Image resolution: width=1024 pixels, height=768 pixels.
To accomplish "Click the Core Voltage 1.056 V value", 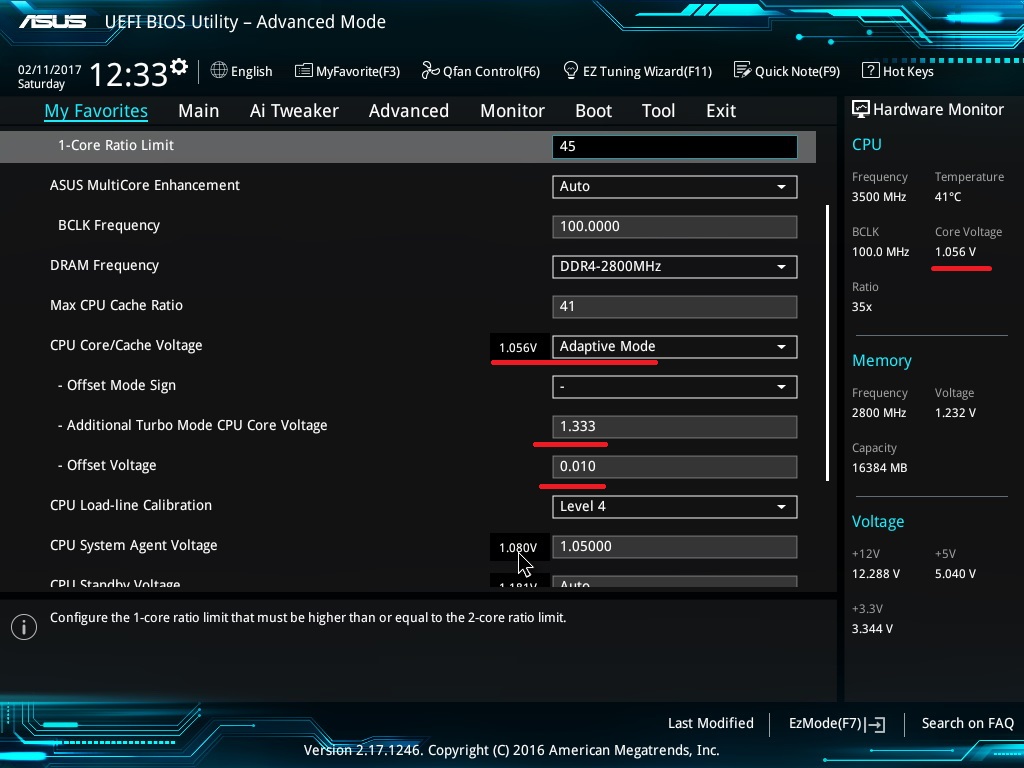I will [x=955, y=252].
